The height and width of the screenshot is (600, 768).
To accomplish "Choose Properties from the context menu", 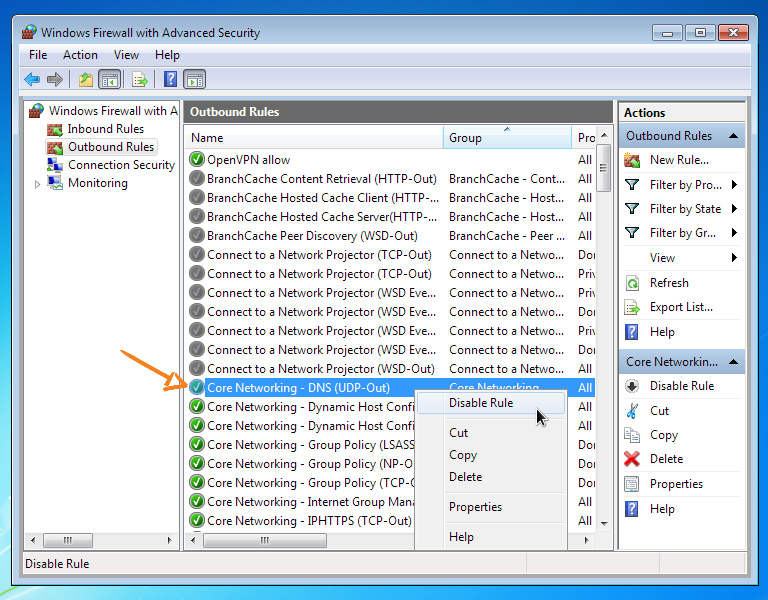I will tap(475, 507).
